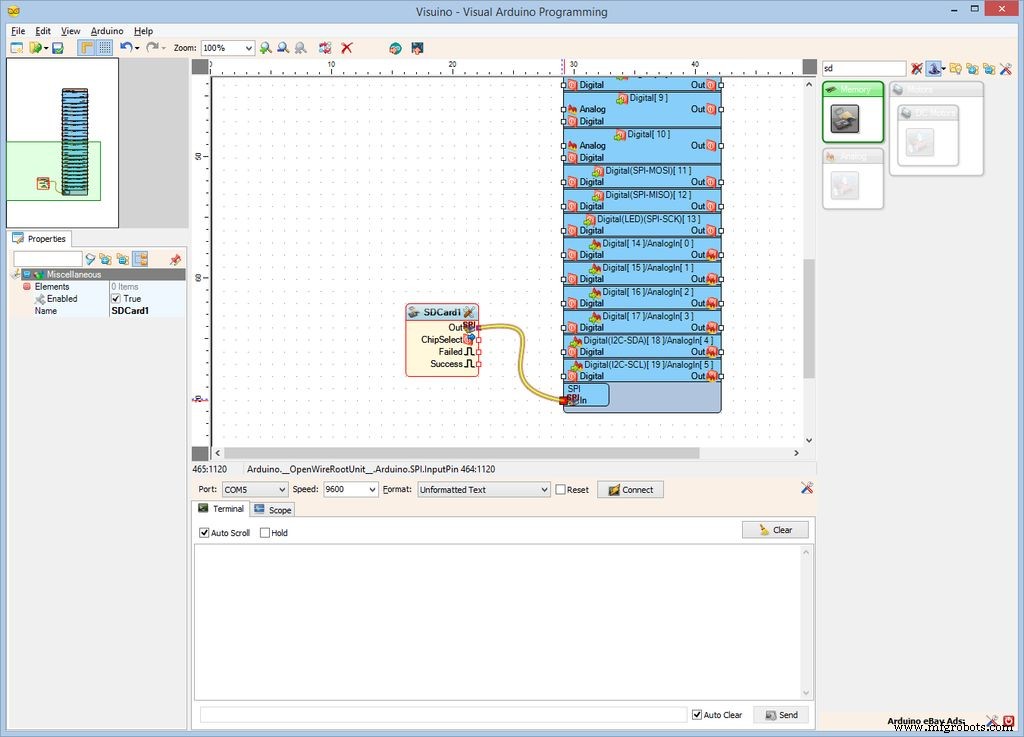Click the Clear button above the terminal
This screenshot has height=737, width=1024.
click(x=775, y=530)
